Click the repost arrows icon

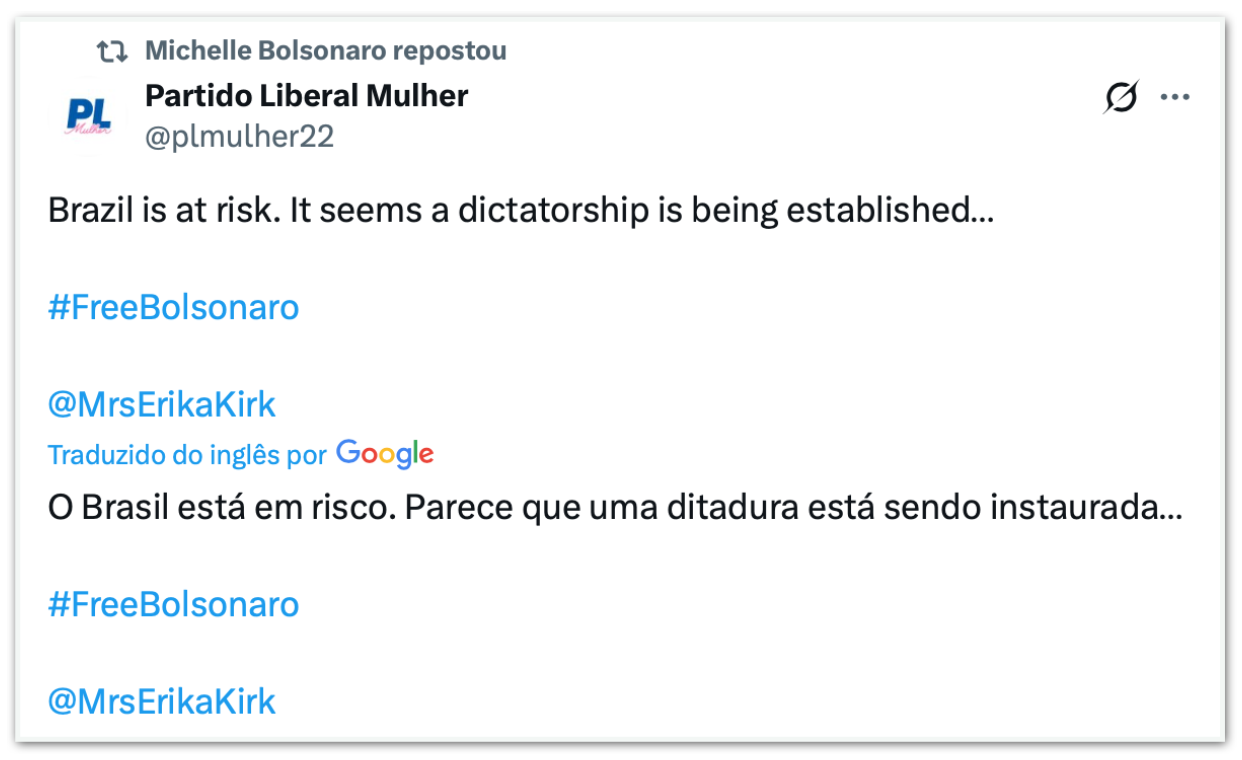(112, 50)
